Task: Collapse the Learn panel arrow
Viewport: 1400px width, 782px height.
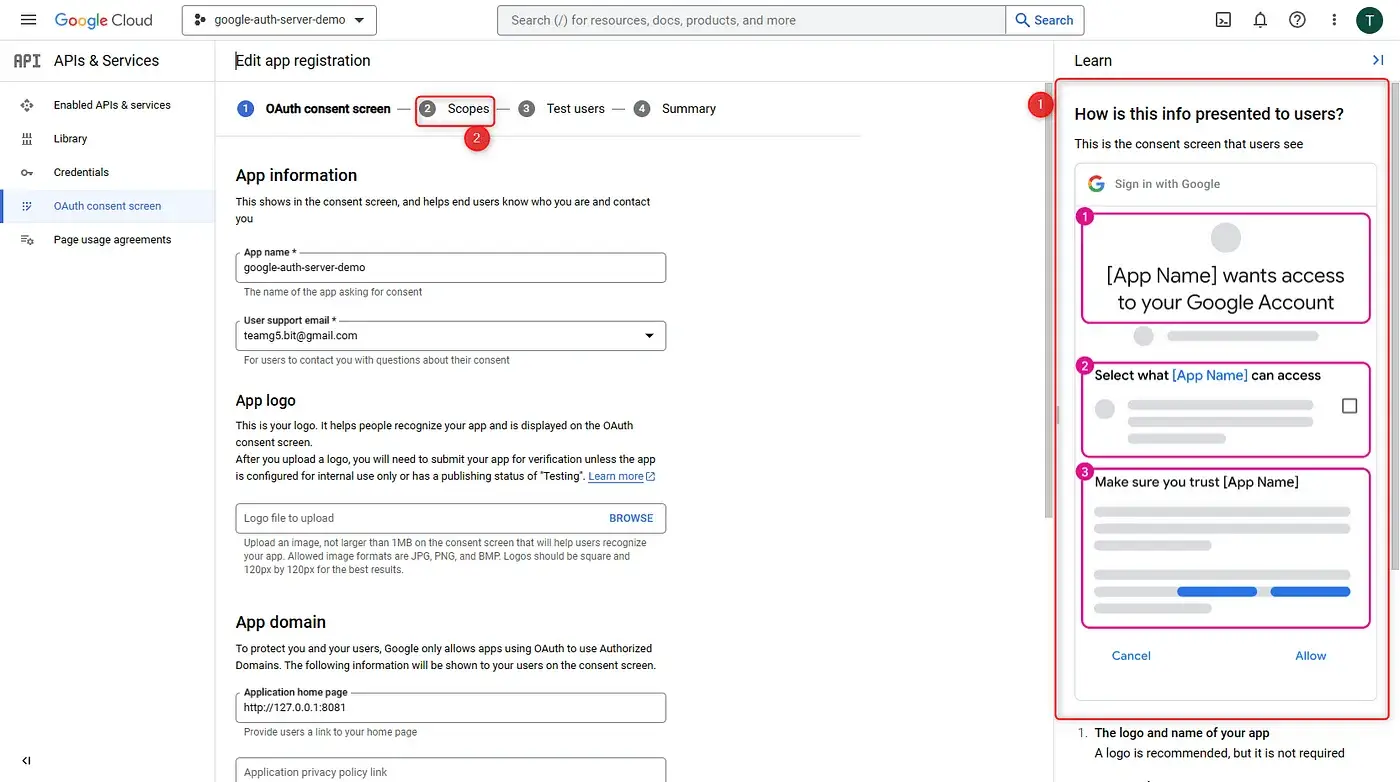Action: click(x=1378, y=60)
